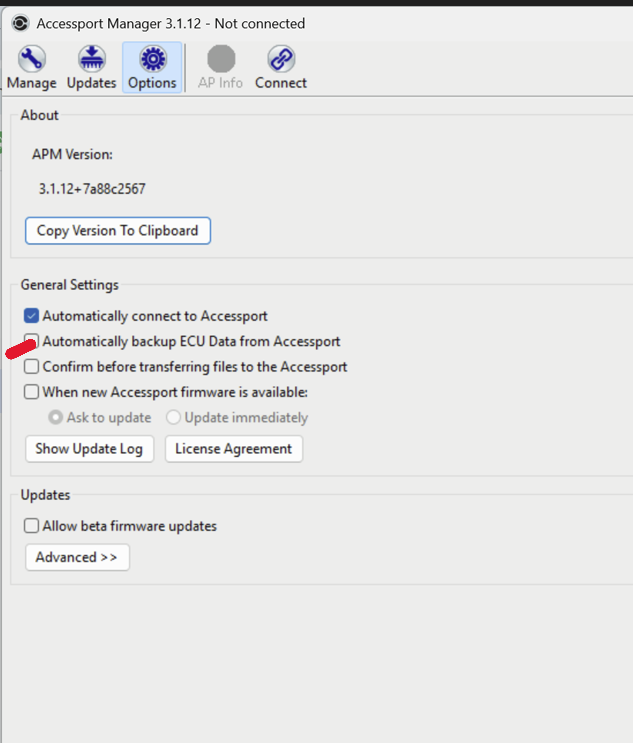Image resolution: width=633 pixels, height=743 pixels.
Task: Open the License Agreement button
Action: 234,449
